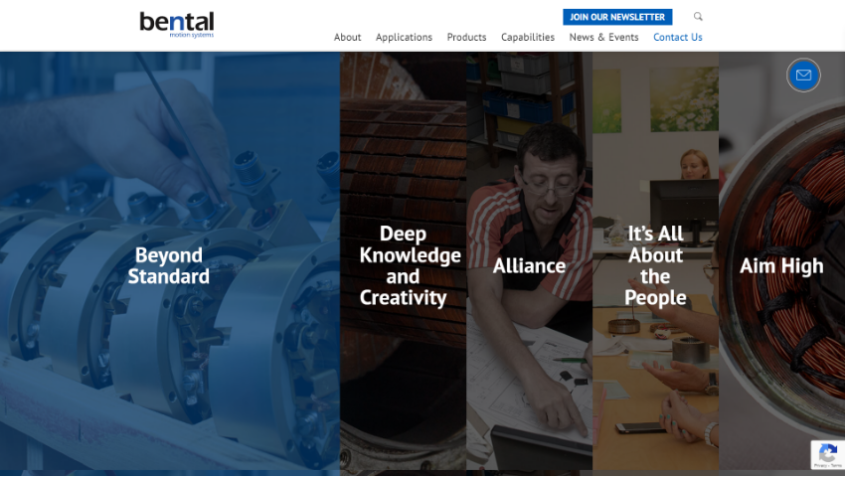Go to Contact Us page
This screenshot has width=845, height=477.
(677, 37)
